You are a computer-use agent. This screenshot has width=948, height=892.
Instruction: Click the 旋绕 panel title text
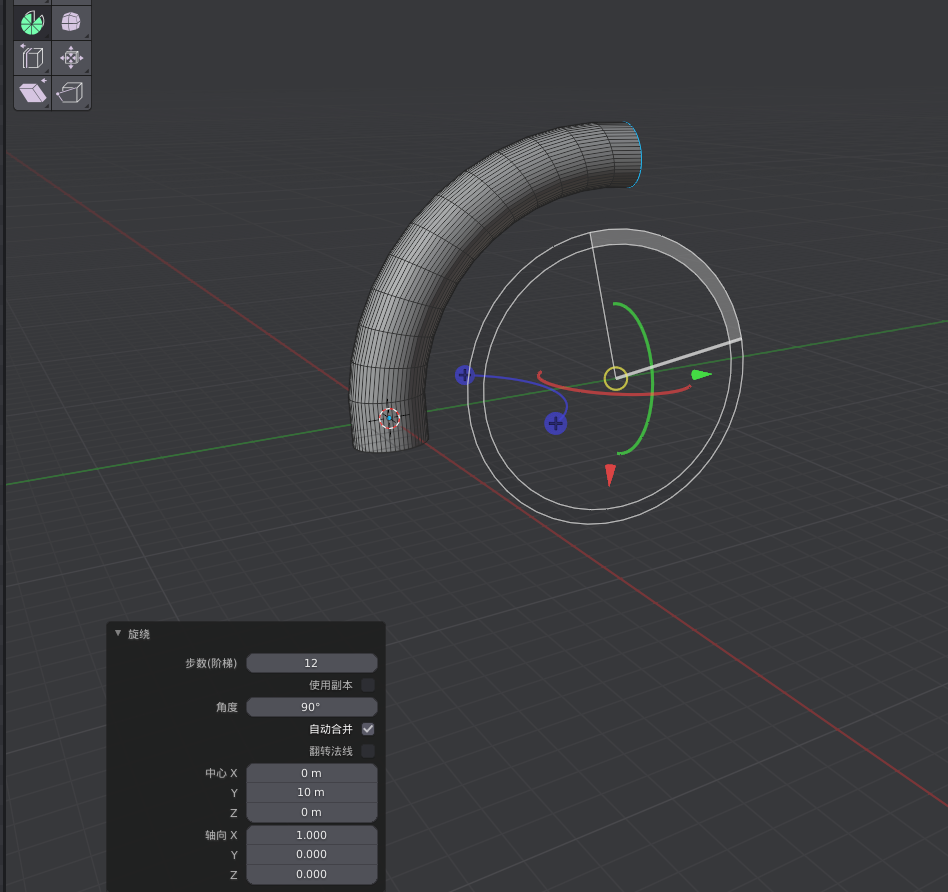coord(139,634)
